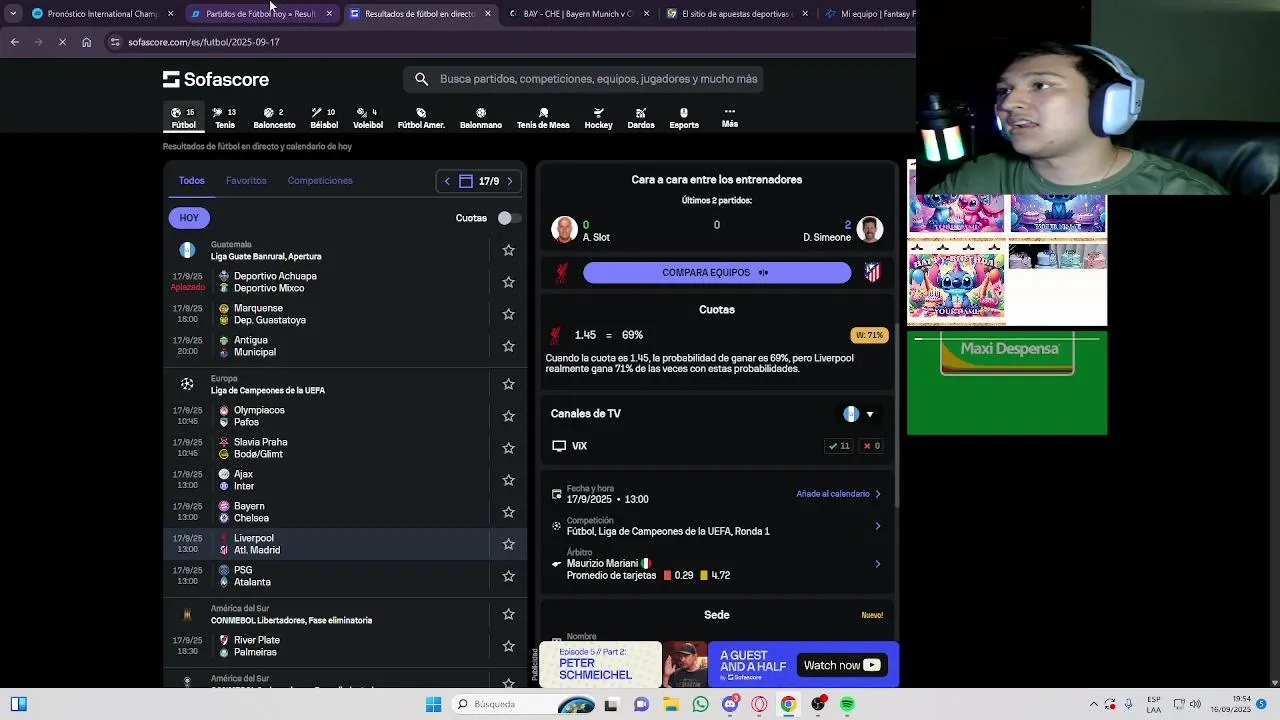This screenshot has height=720, width=1280.
Task: Favorite the Ajax vs Inter match
Action: [508, 480]
